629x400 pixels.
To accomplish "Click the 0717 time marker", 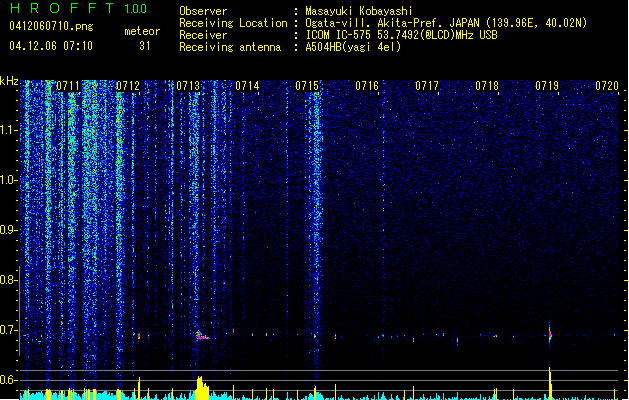I will tap(427, 86).
